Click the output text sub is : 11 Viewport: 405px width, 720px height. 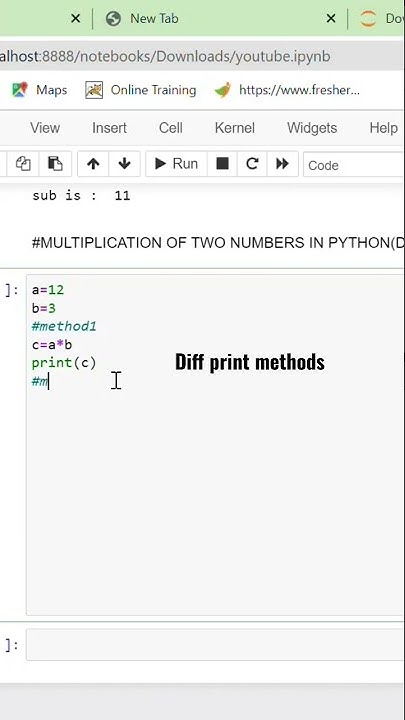click(x=81, y=196)
